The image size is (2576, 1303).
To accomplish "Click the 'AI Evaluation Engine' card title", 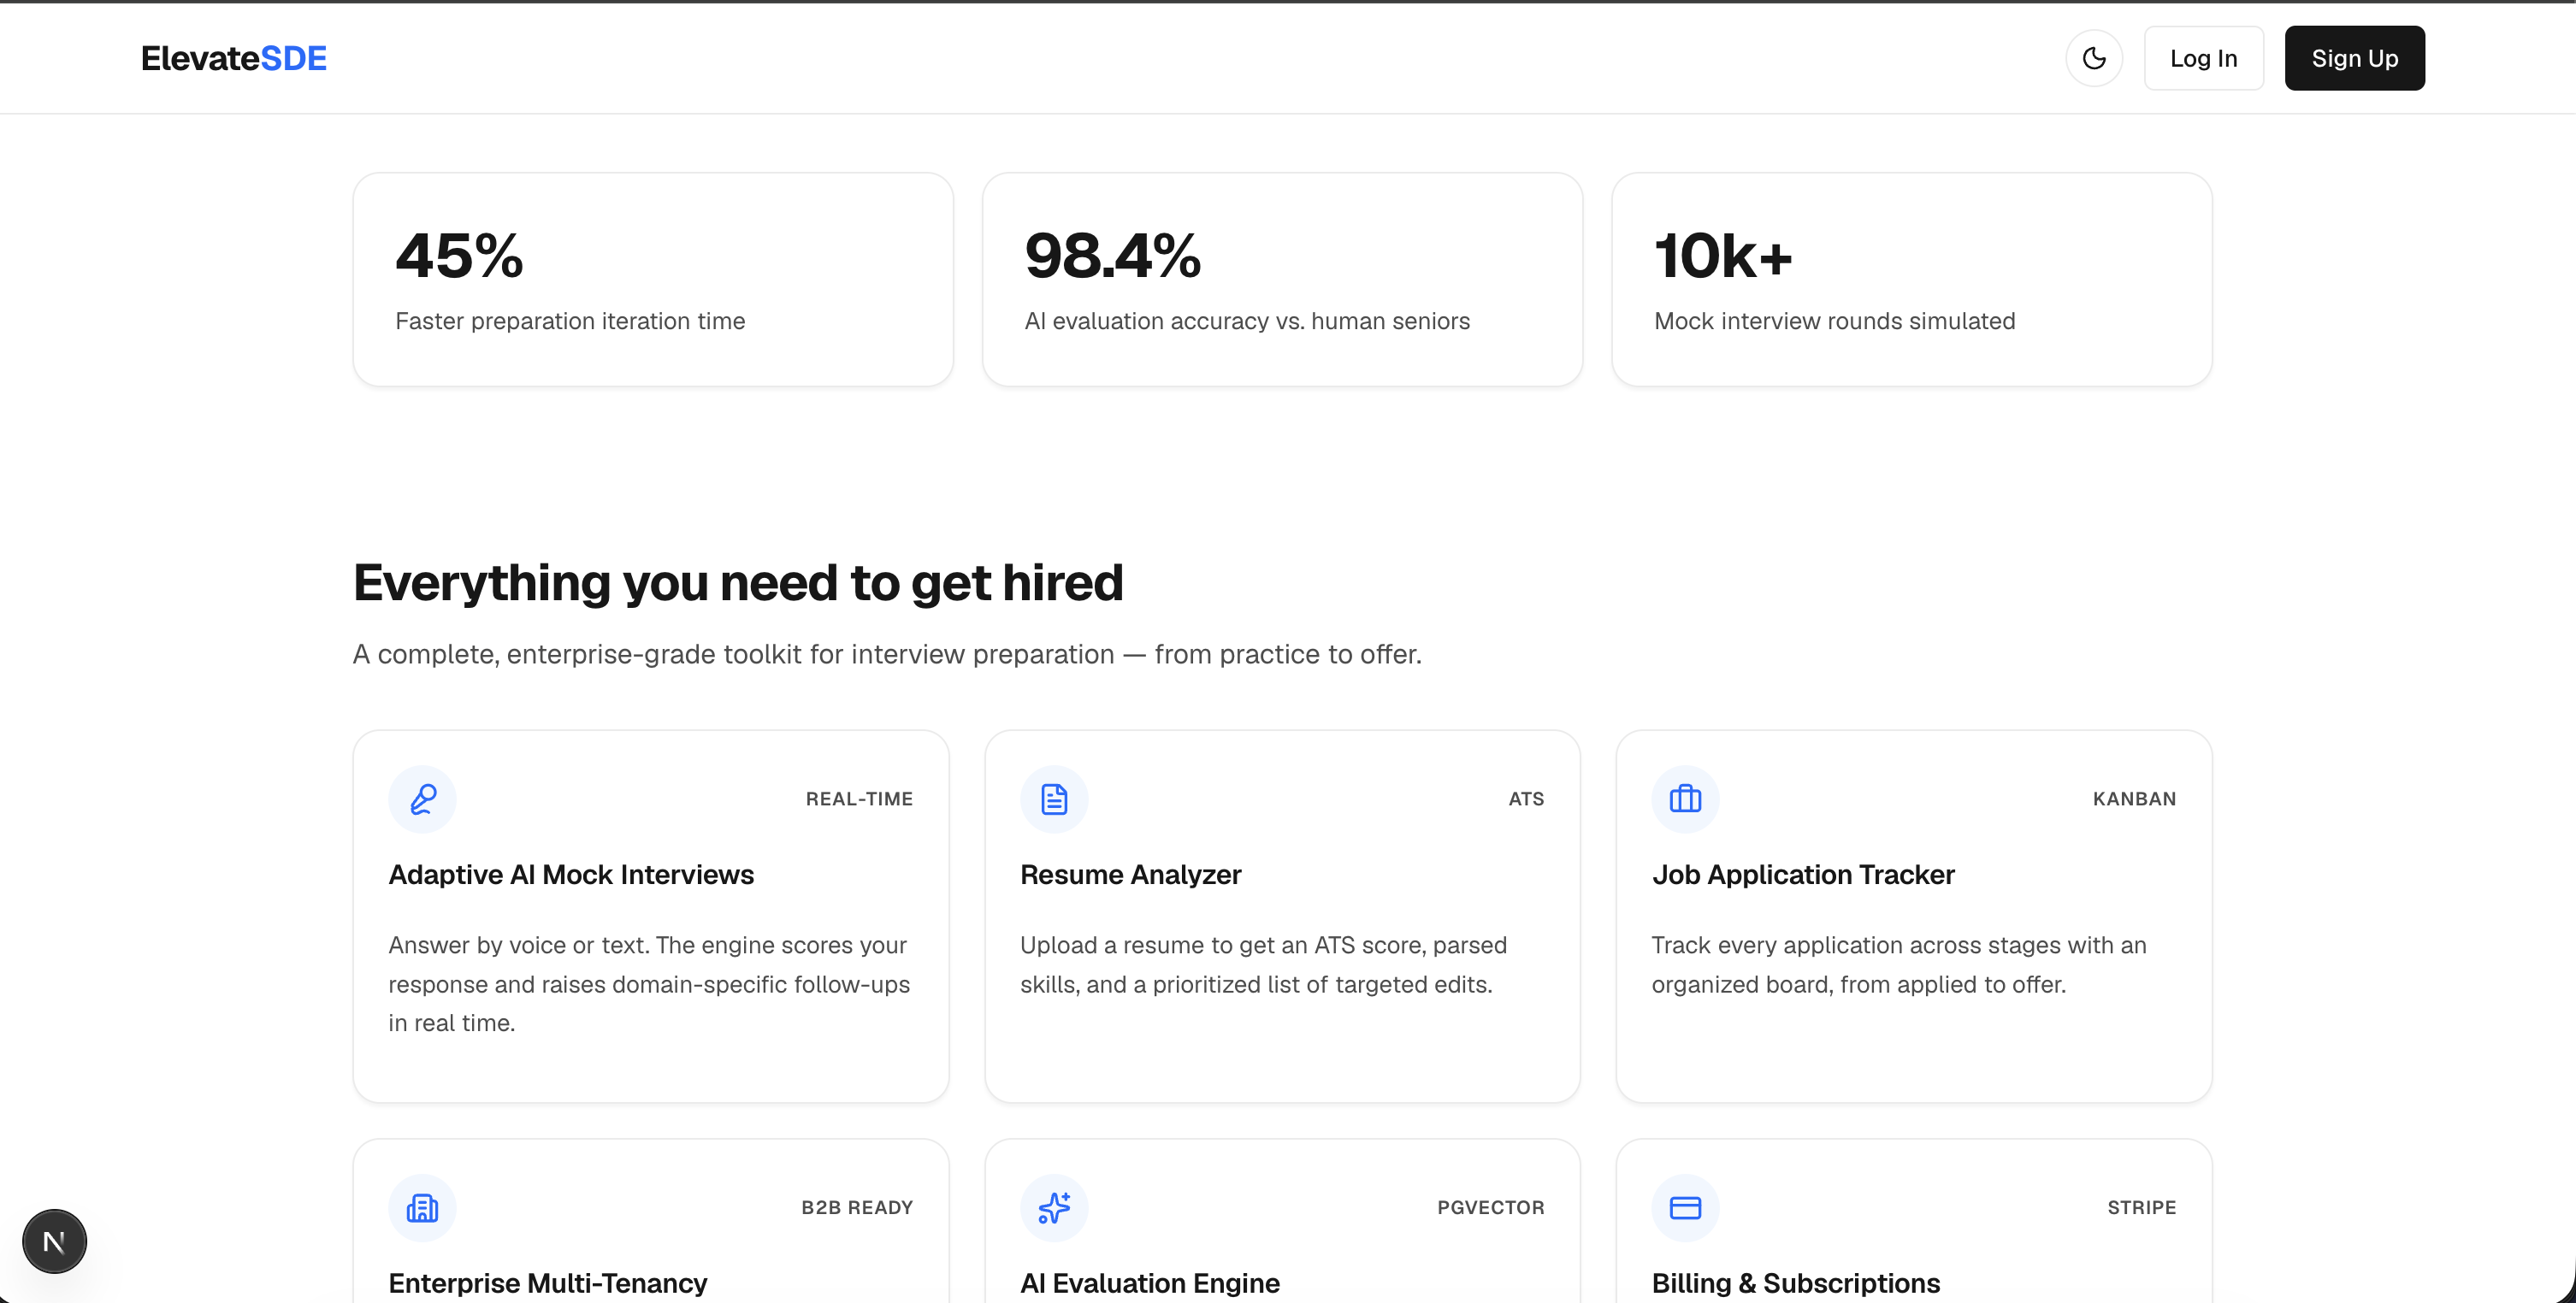I will [1150, 1283].
